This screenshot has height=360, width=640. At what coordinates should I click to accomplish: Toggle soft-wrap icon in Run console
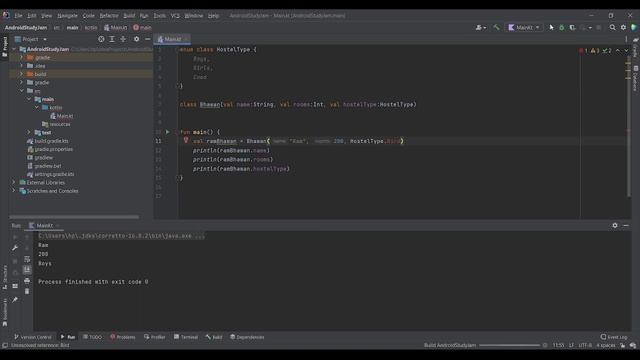pos(27,259)
